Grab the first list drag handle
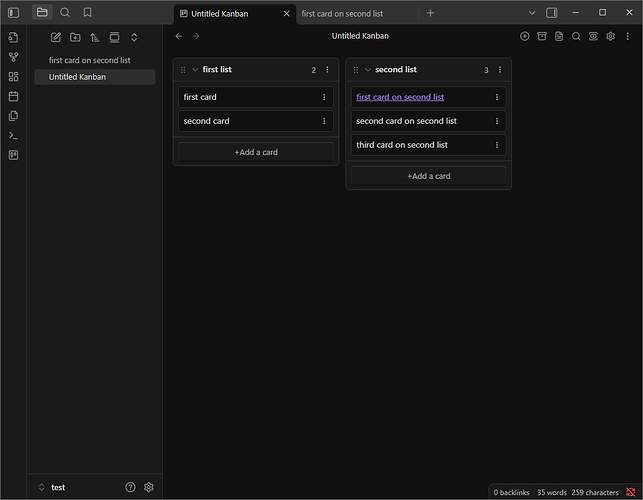This screenshot has height=500, width=643. pos(183,70)
